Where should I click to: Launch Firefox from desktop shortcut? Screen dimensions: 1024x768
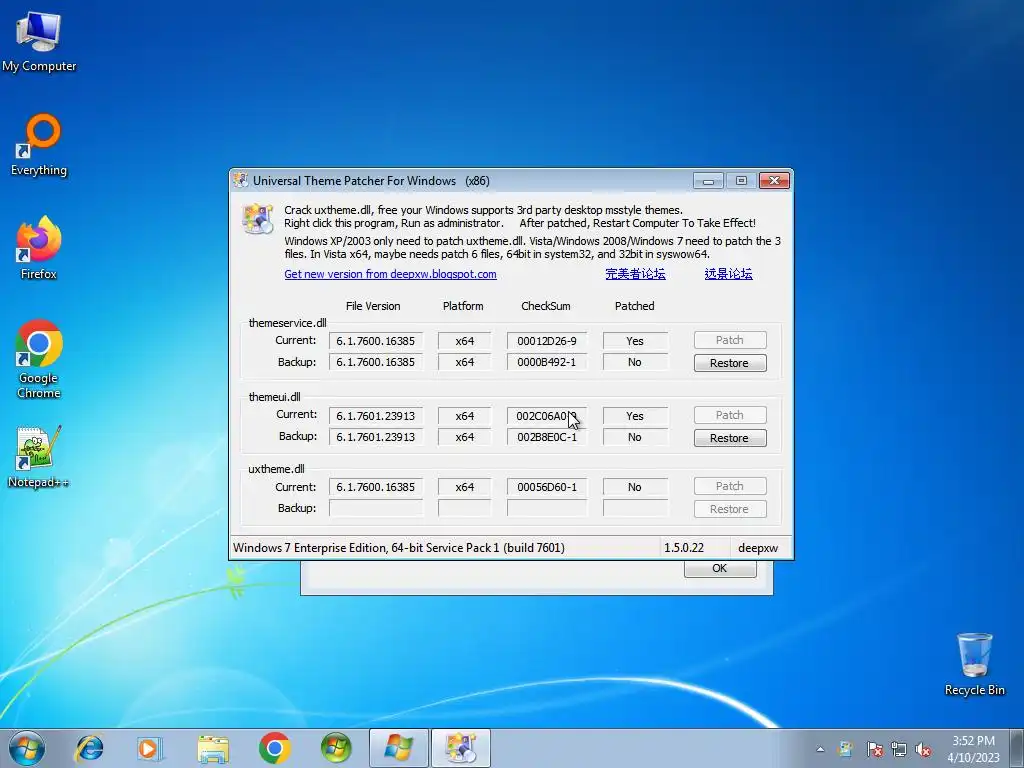39,248
